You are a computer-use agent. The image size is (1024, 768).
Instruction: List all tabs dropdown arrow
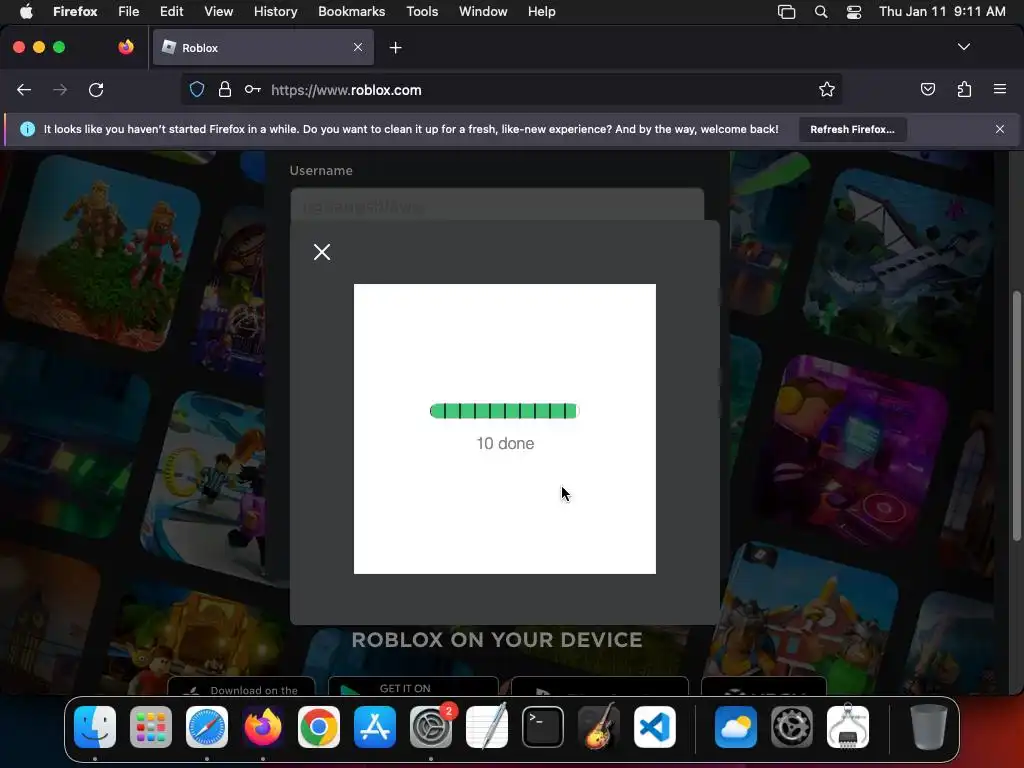point(963,47)
